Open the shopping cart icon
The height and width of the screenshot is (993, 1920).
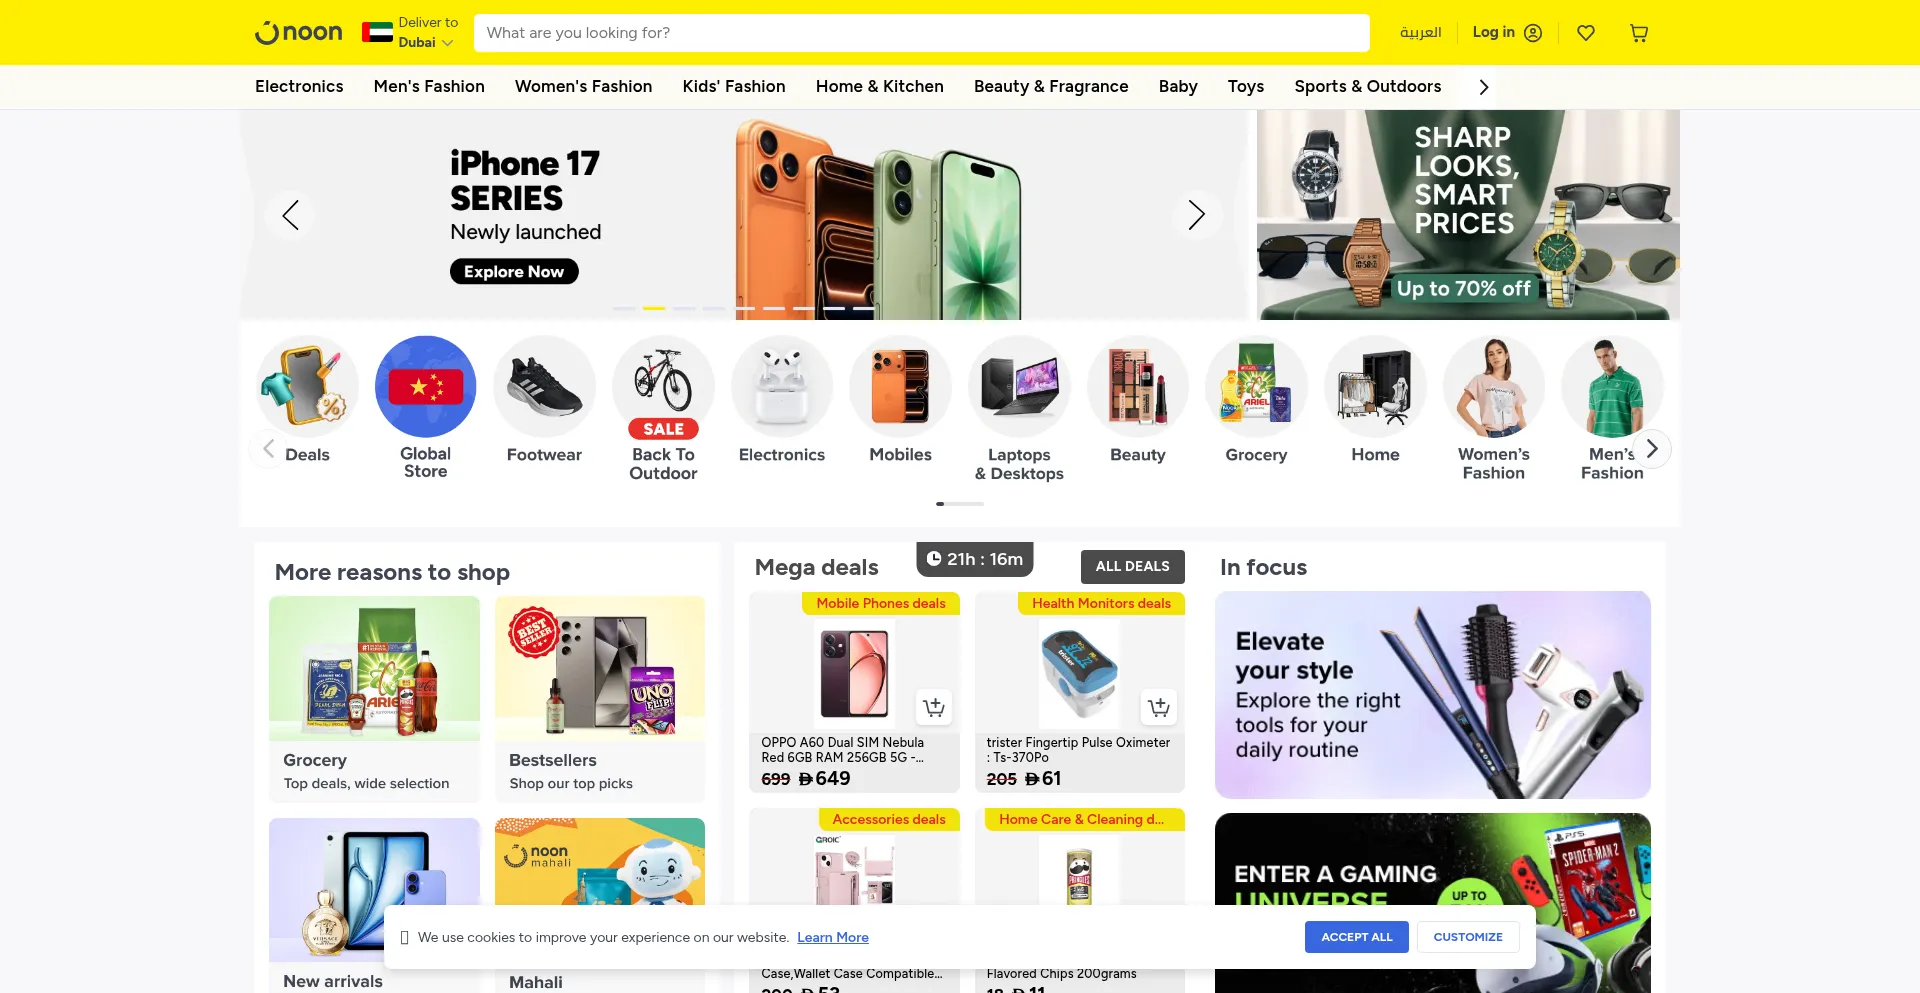(x=1639, y=33)
